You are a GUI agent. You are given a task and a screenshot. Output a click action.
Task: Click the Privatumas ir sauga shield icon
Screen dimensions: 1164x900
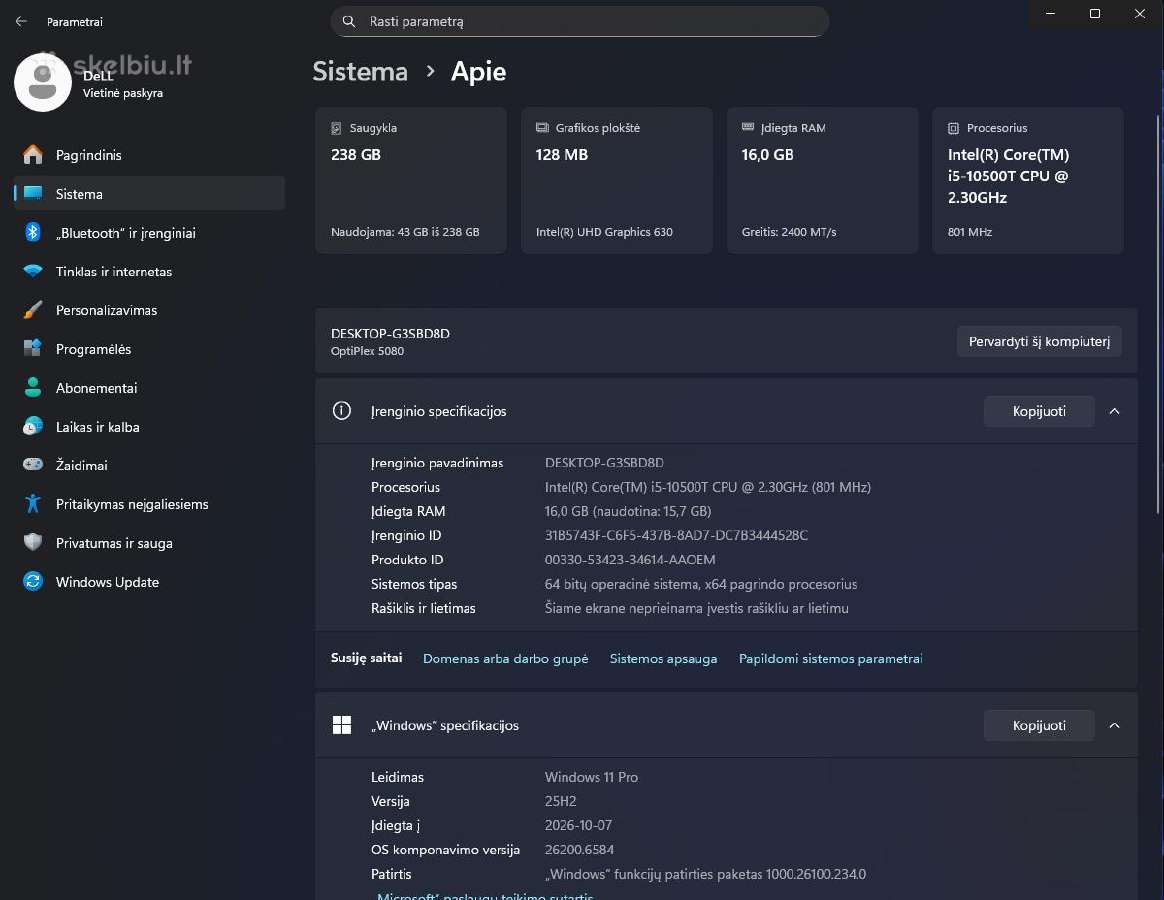tap(33, 542)
